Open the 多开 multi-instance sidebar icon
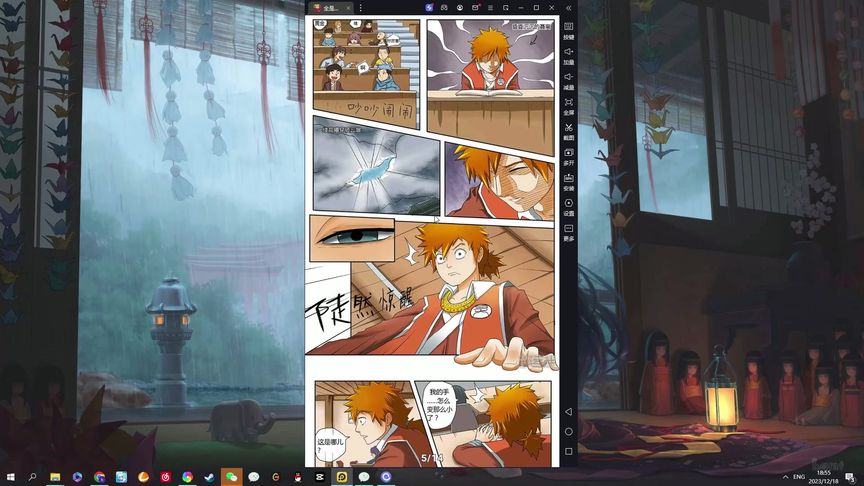The image size is (864, 486). [569, 157]
